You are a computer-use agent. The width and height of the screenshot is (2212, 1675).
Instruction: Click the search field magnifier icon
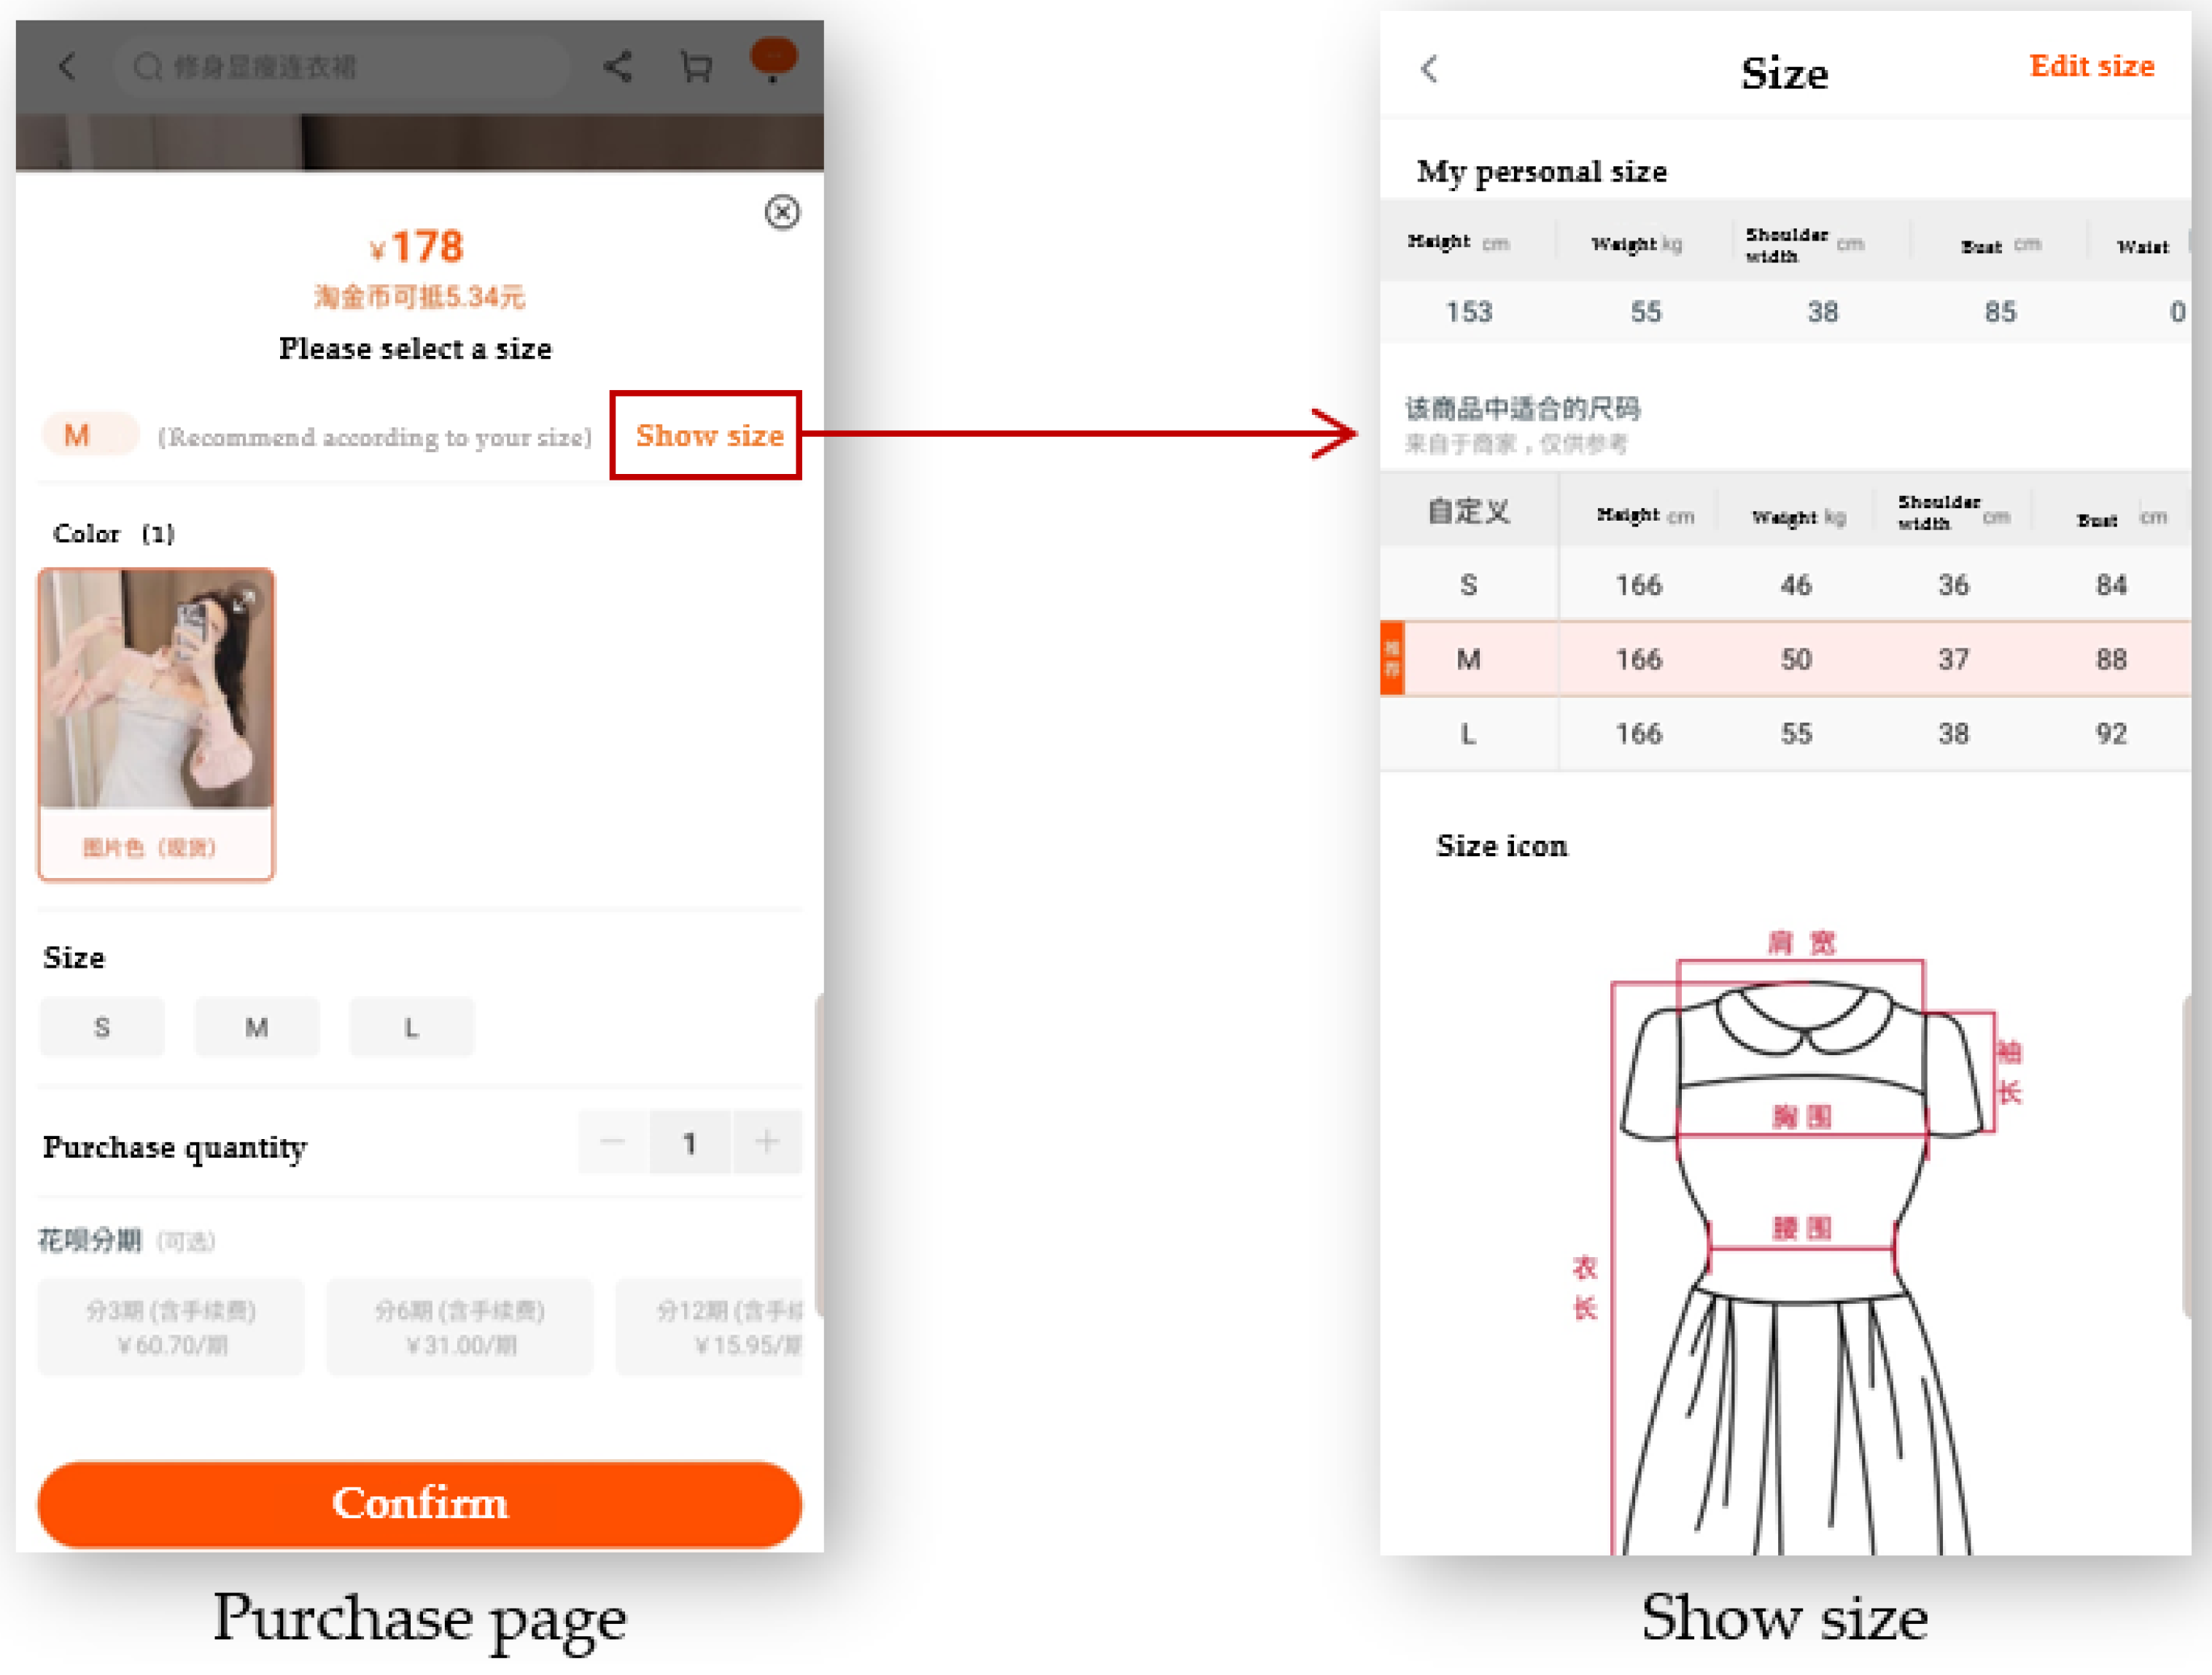(148, 67)
